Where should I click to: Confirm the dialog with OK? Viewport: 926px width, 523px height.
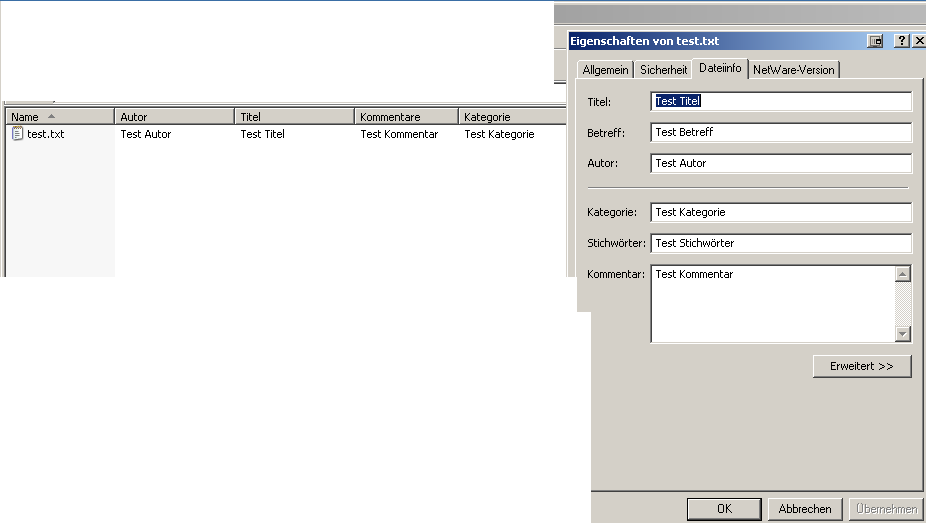[x=724, y=509]
